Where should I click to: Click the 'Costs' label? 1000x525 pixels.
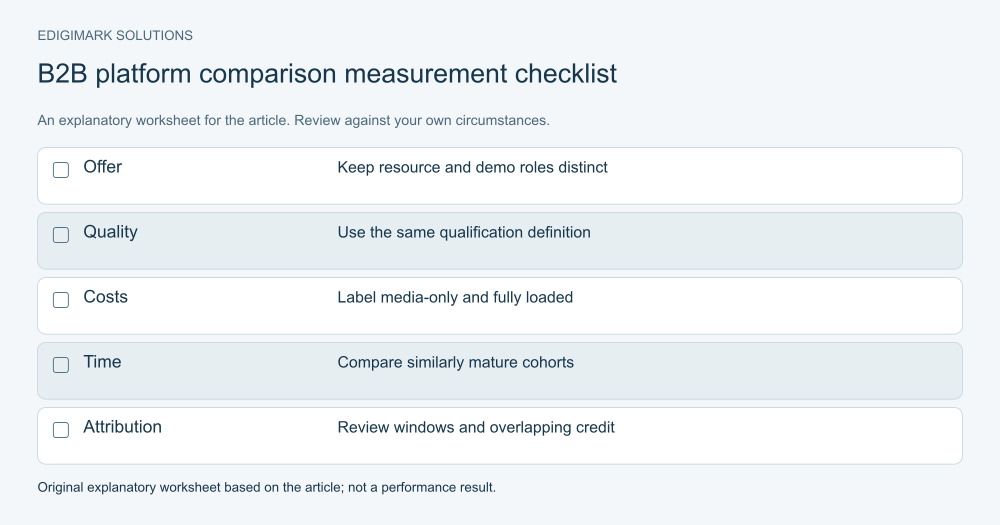pos(105,297)
